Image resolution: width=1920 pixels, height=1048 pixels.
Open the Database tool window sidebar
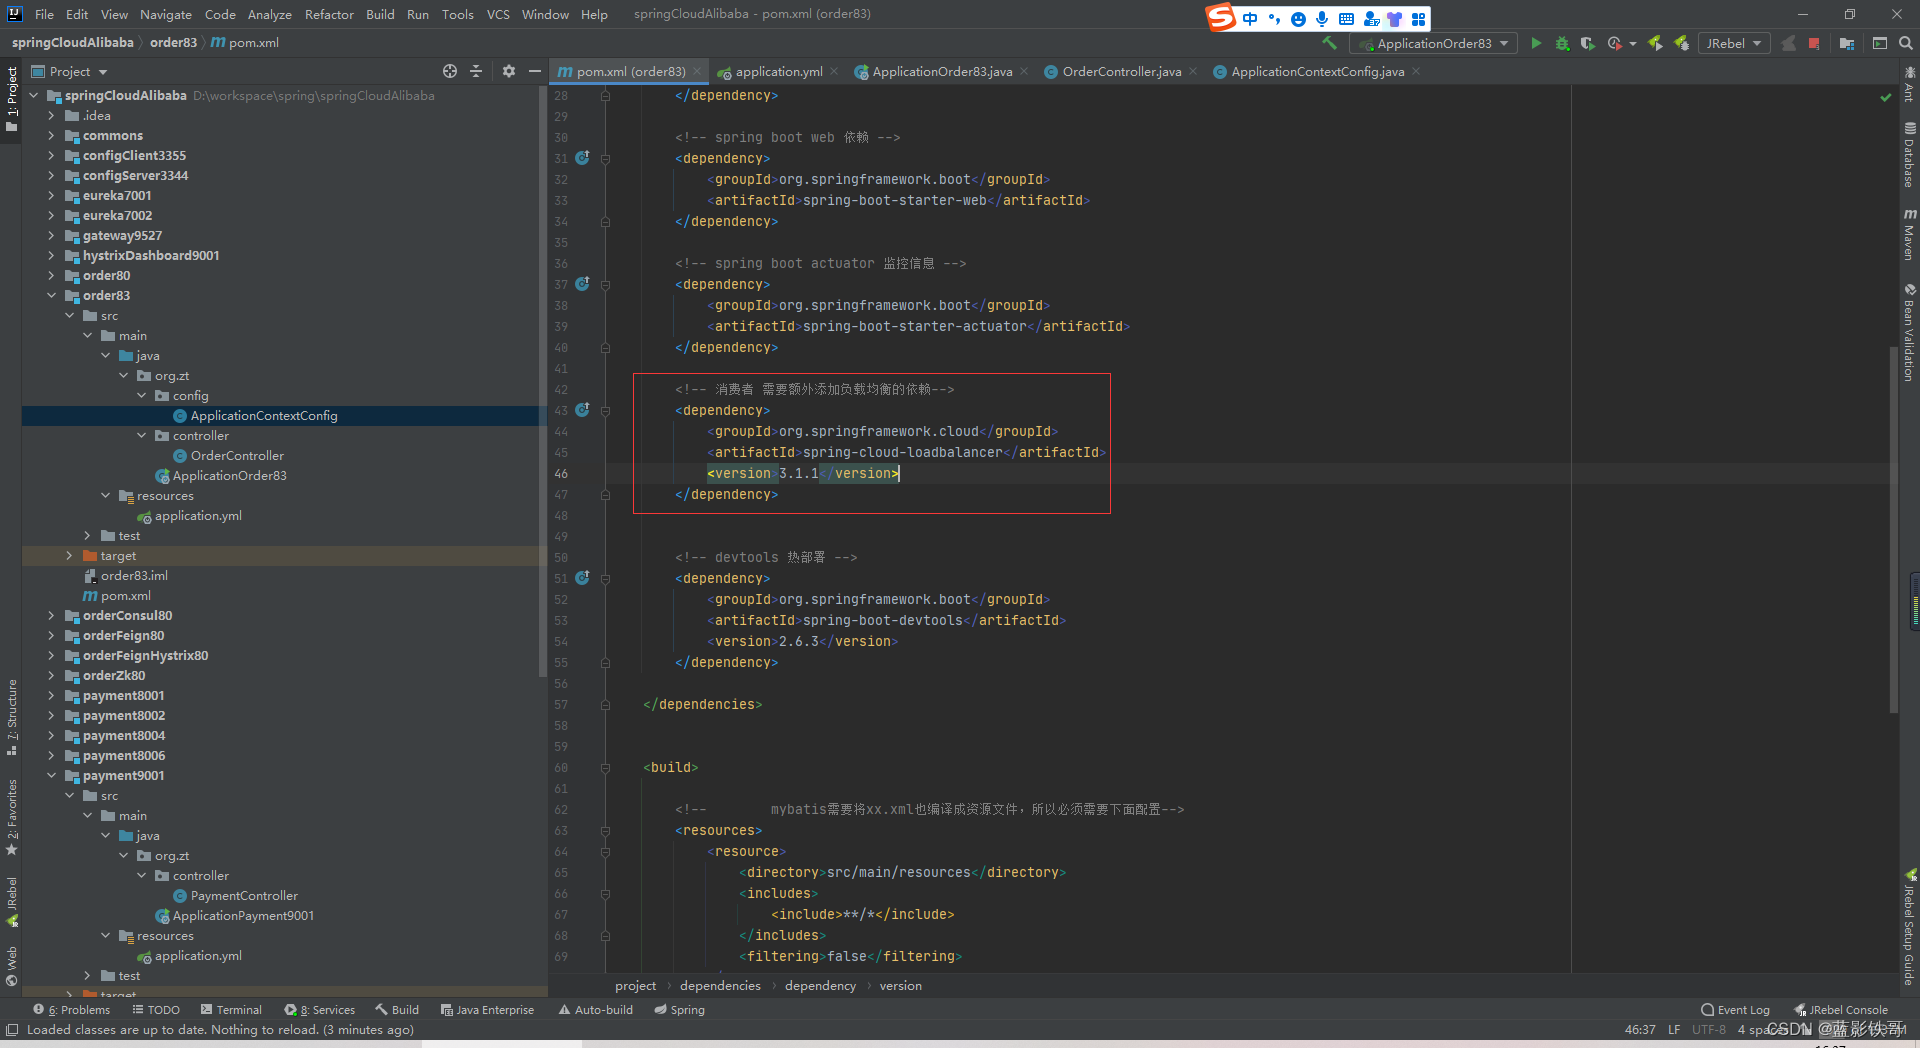click(1909, 155)
